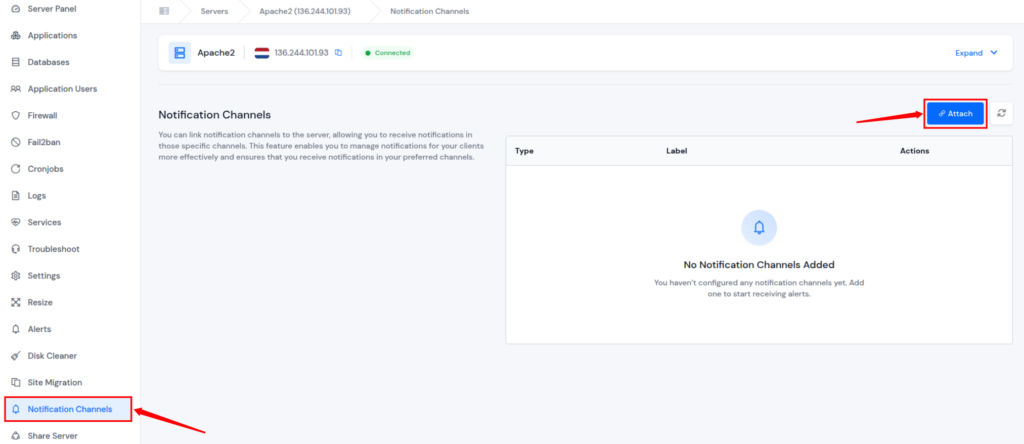
Task: Click the Applications cubes icon
Action: [16, 35]
